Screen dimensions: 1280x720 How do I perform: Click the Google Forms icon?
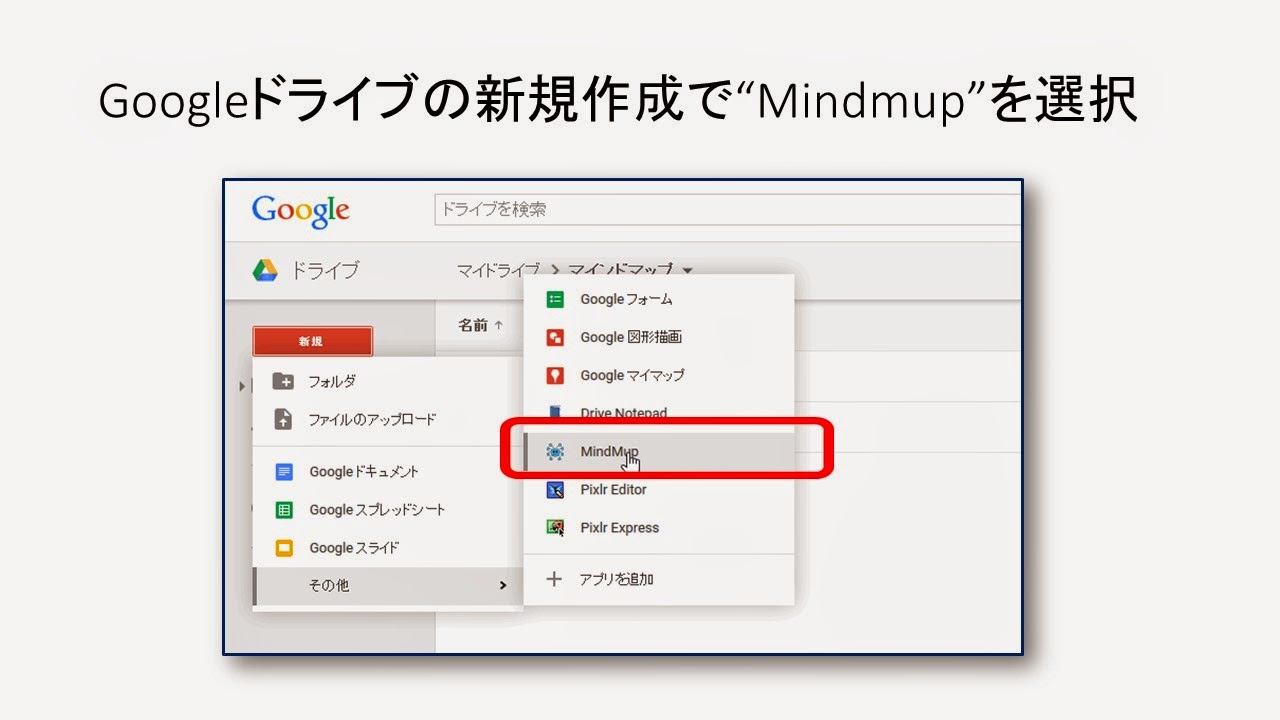pos(555,299)
